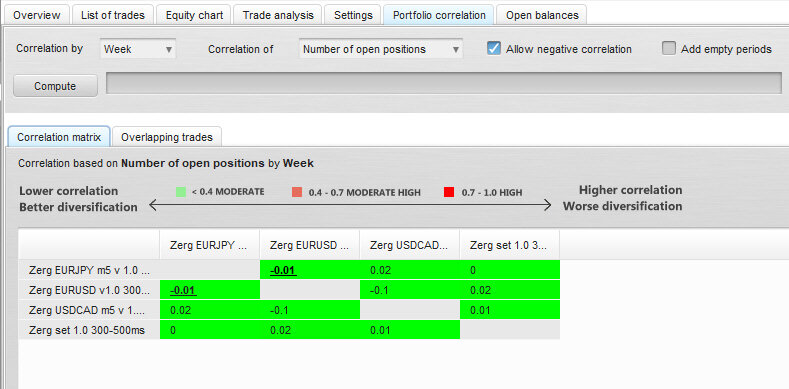Click 0.01 cell in Zerg set row
The height and width of the screenshot is (389, 789).
pos(410,330)
